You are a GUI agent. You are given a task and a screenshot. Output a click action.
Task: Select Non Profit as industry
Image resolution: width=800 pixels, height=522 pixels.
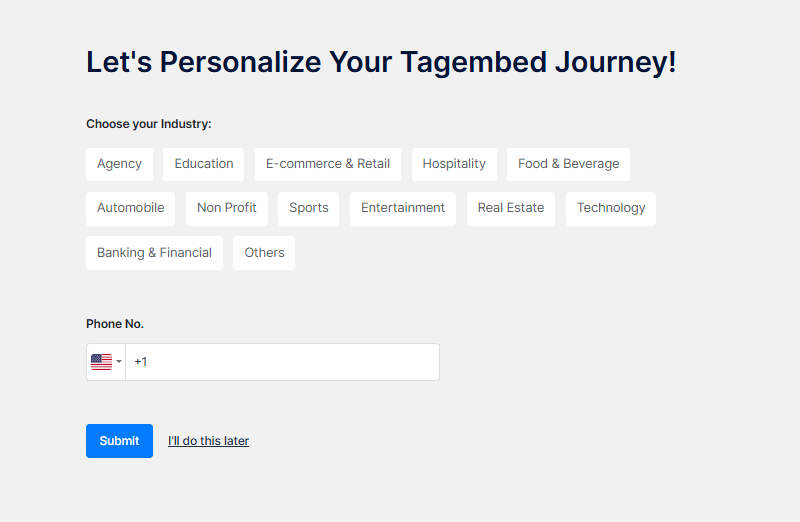click(227, 208)
